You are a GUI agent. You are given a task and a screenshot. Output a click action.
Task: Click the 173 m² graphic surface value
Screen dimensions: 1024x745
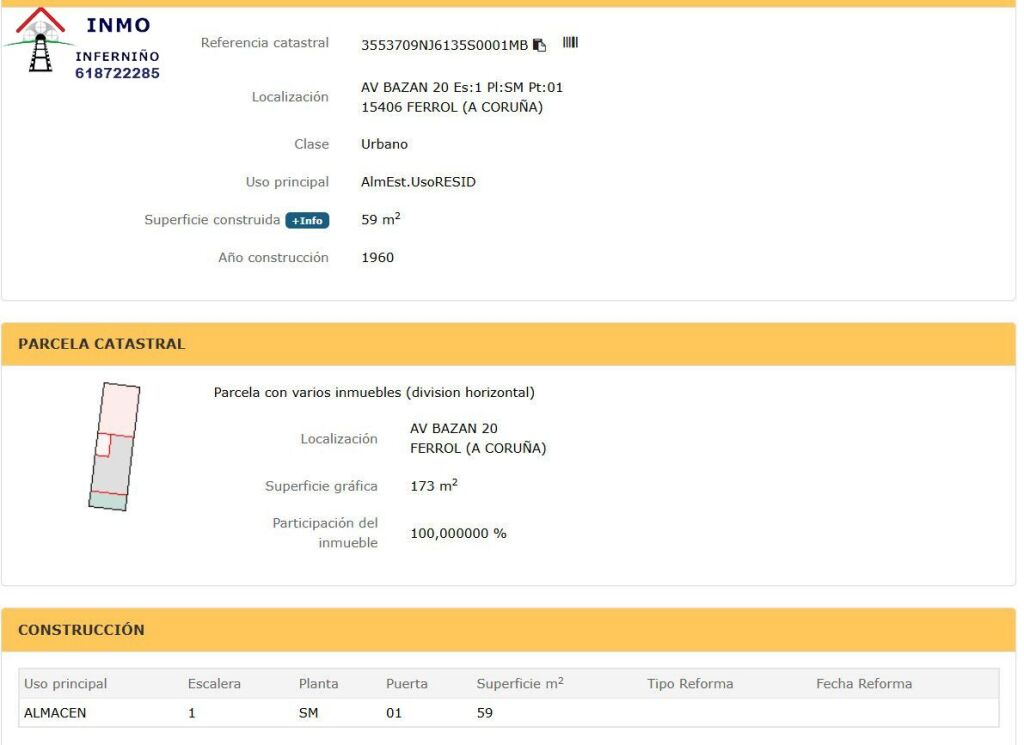(x=434, y=485)
